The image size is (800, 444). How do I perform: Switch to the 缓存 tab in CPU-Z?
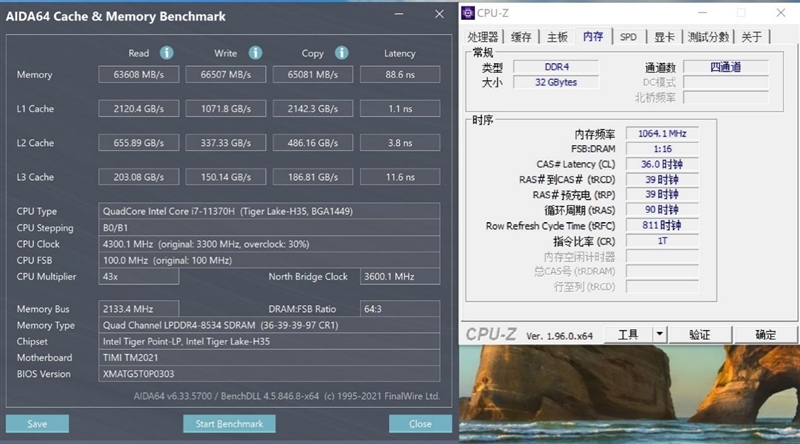521,37
